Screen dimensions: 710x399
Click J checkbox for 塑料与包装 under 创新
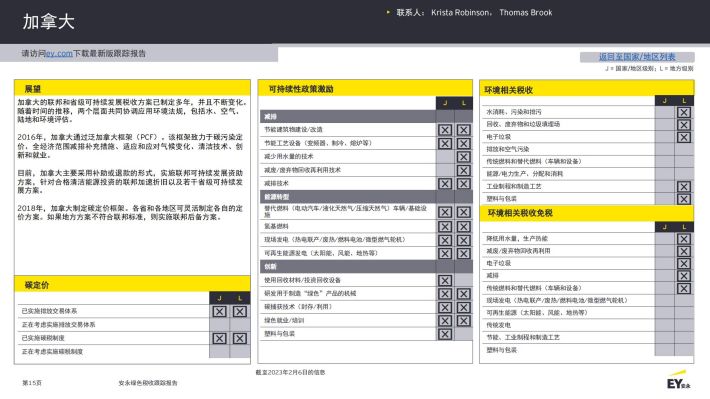click(445, 334)
